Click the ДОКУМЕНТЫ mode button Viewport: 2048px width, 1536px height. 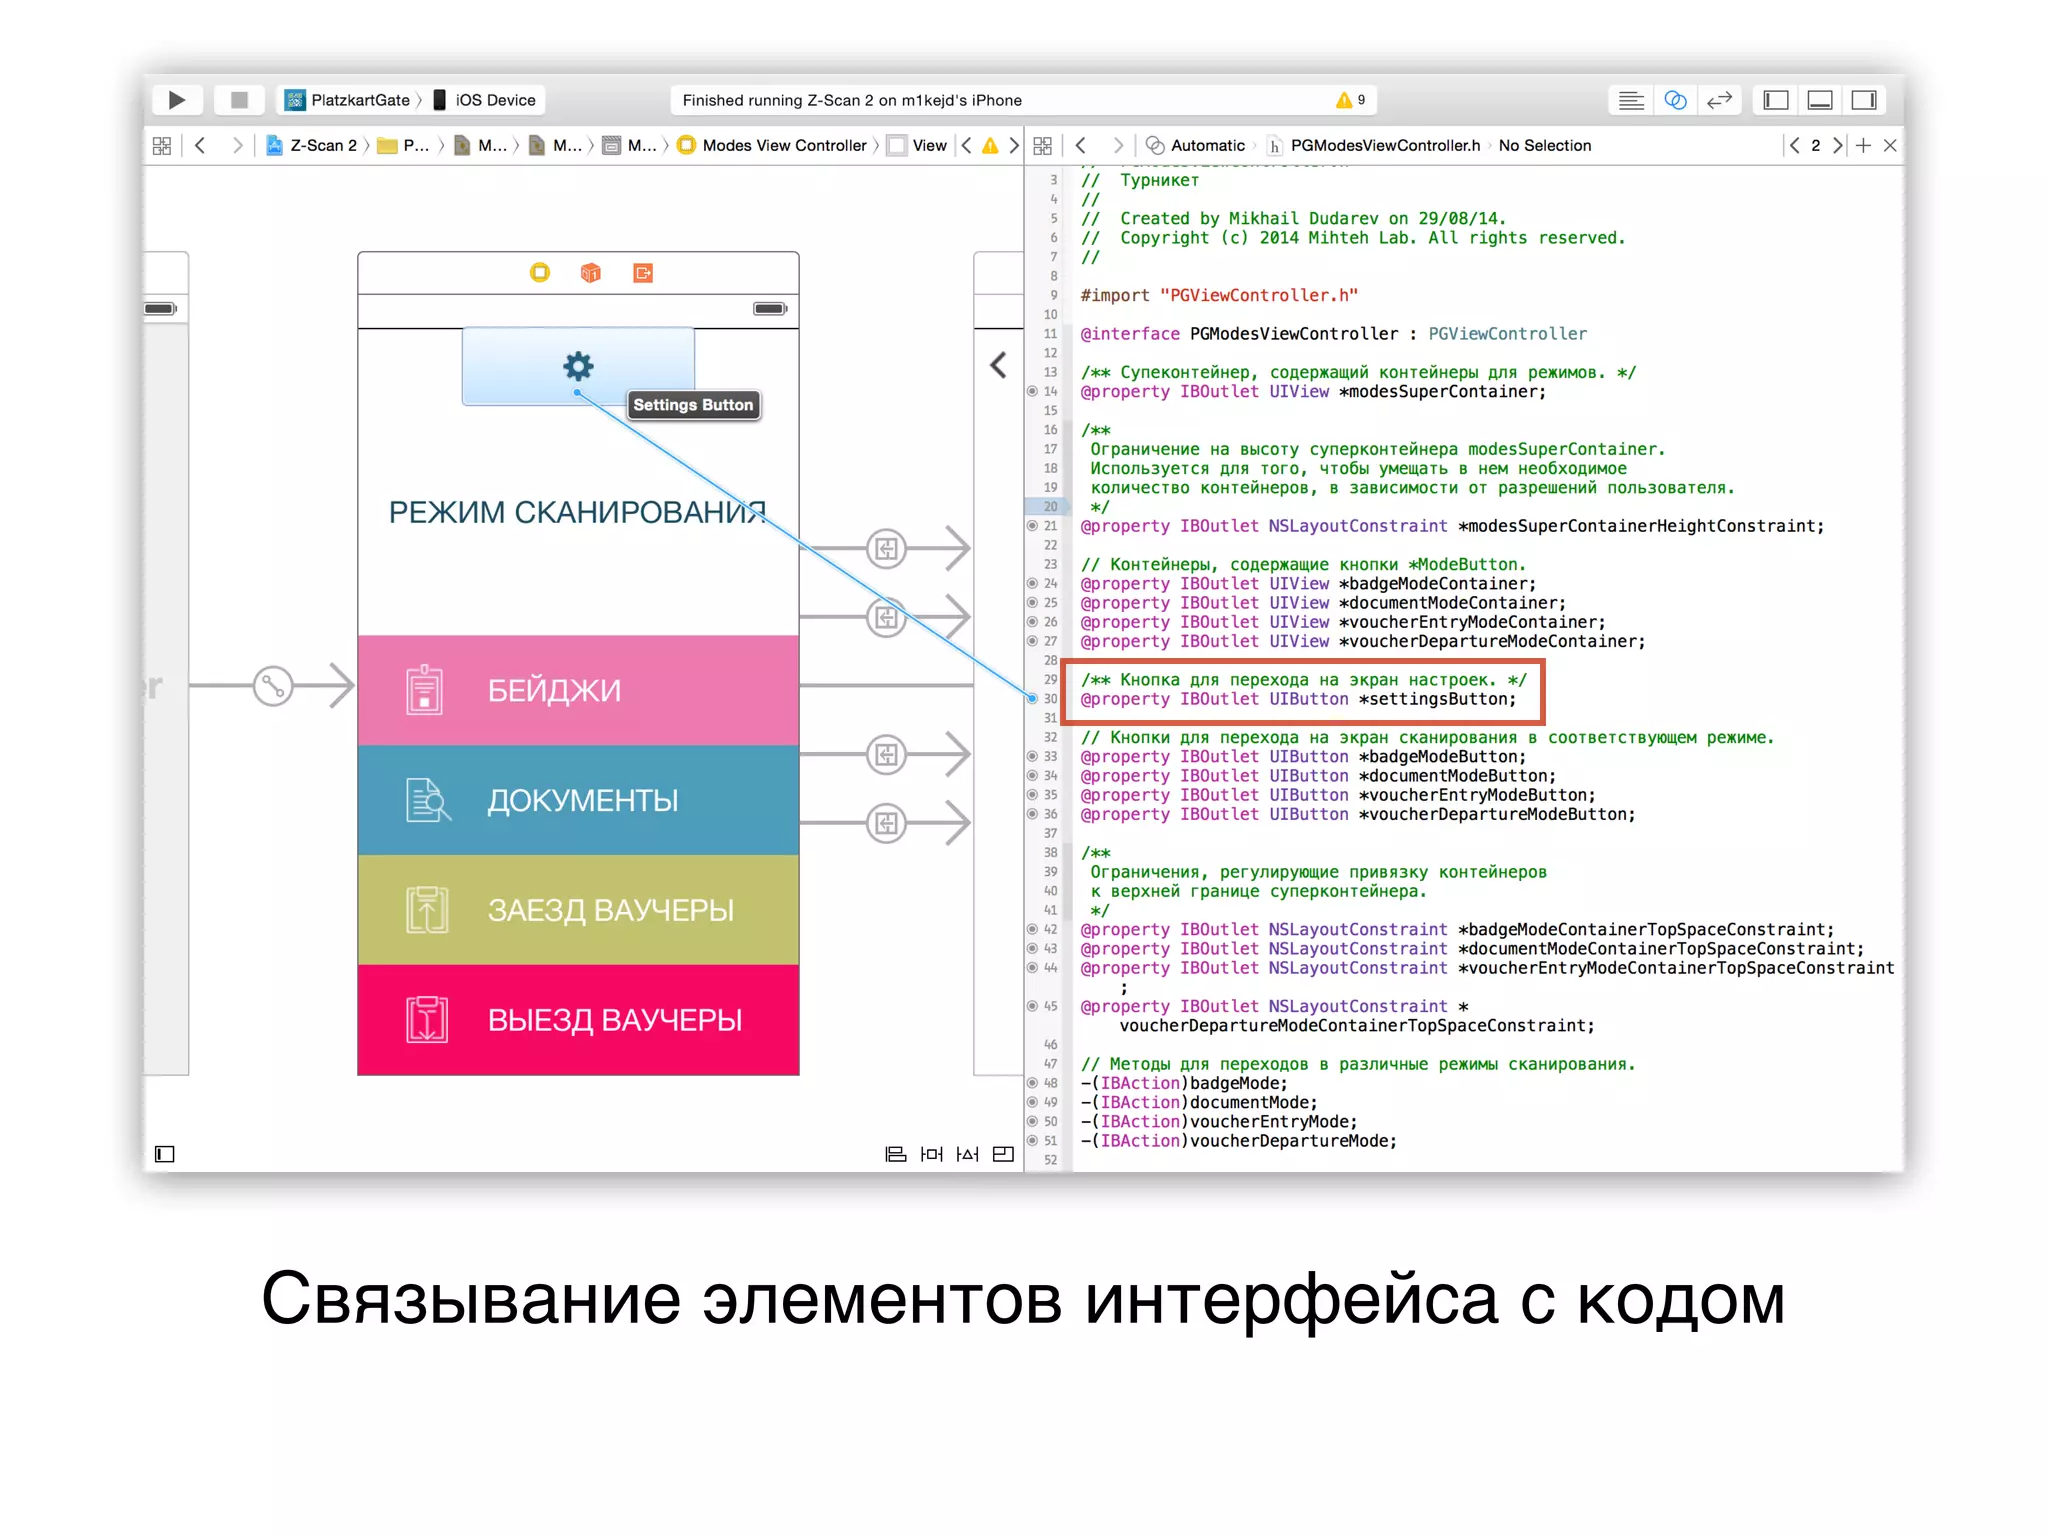(x=578, y=800)
